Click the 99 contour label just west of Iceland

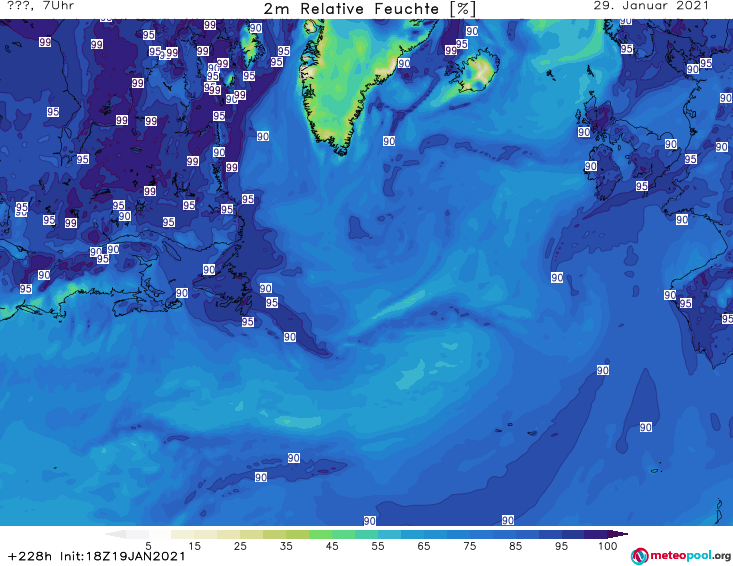click(x=451, y=50)
